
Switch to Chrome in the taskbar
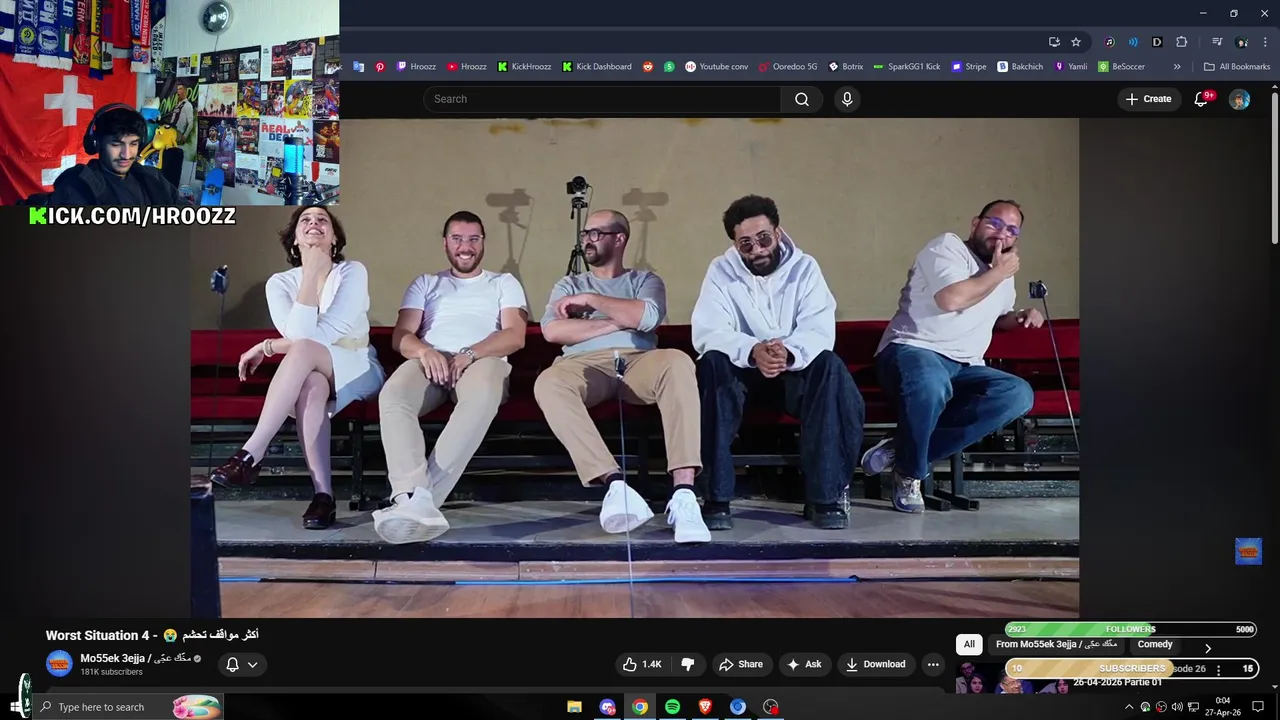[640, 707]
